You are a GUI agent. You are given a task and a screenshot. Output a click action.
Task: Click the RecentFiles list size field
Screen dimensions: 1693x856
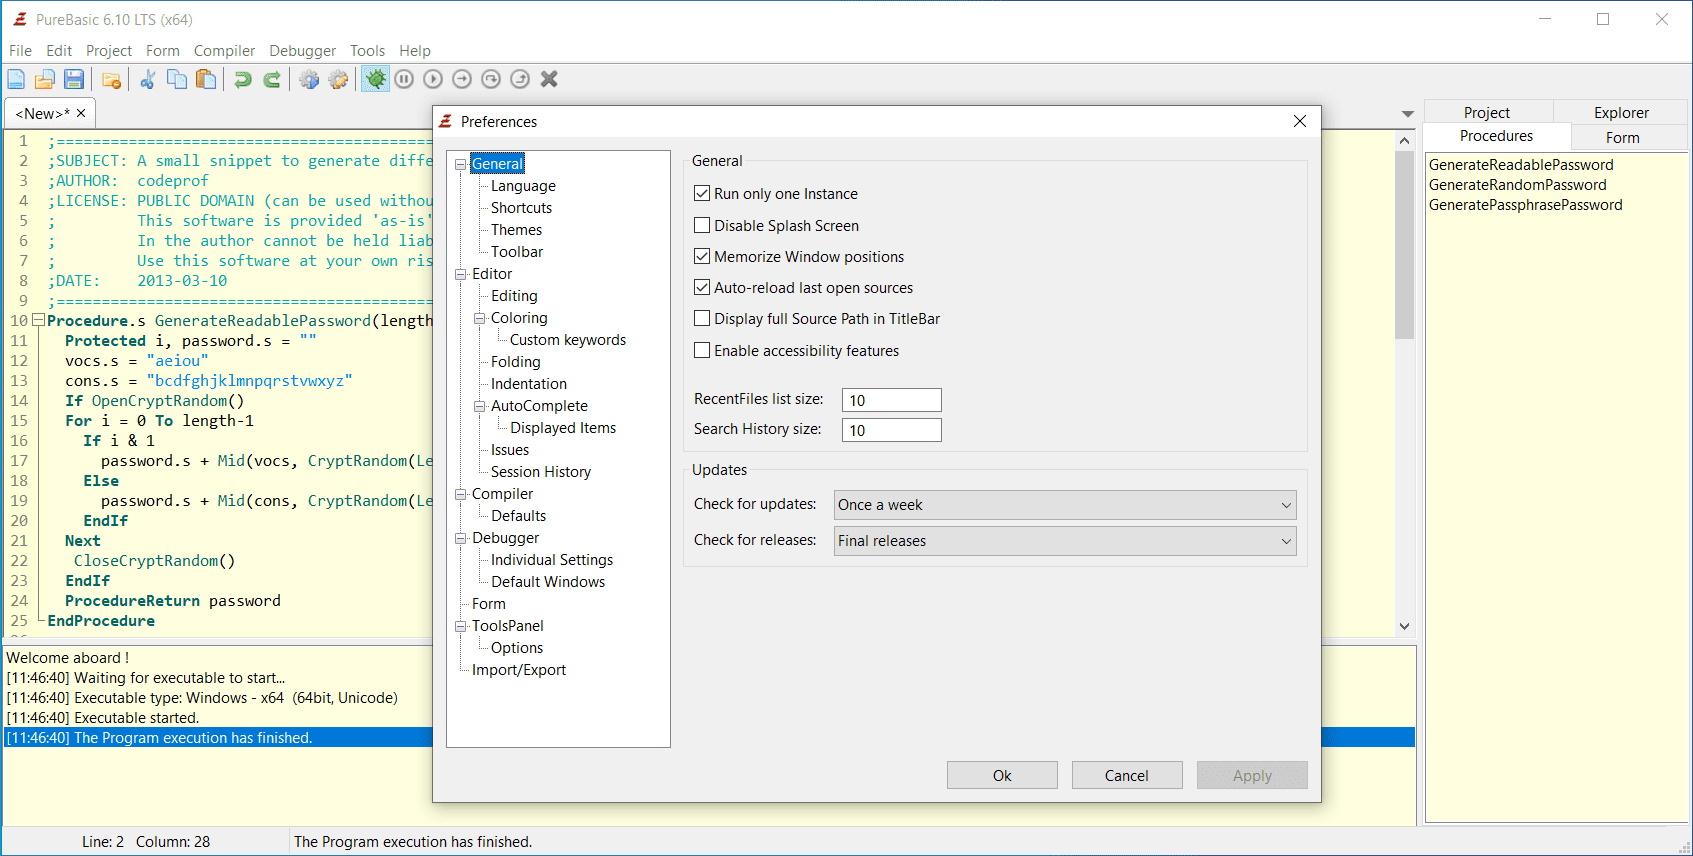[x=892, y=400]
